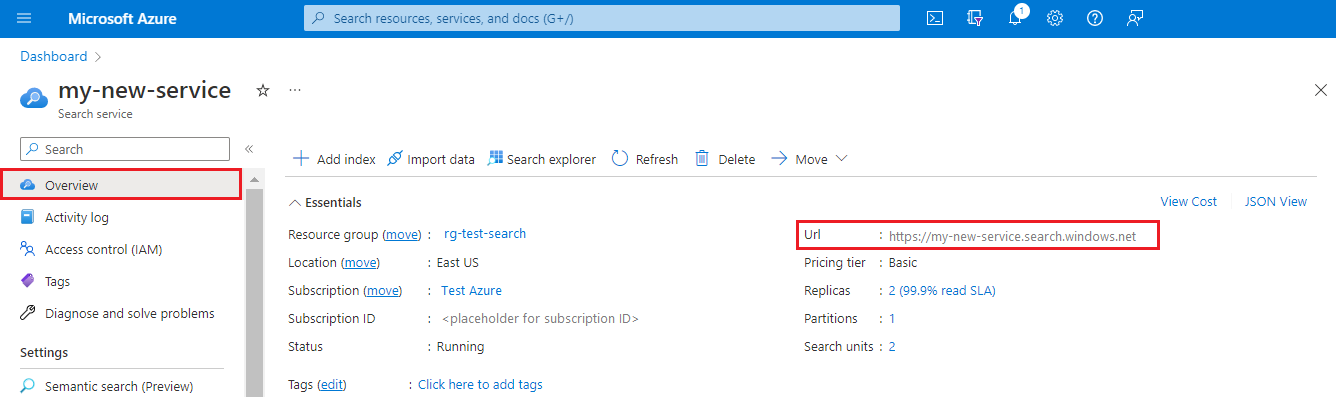This screenshot has height=397, width=1336.
Task: Open the ellipsis more options next to title
Action: (x=295, y=90)
